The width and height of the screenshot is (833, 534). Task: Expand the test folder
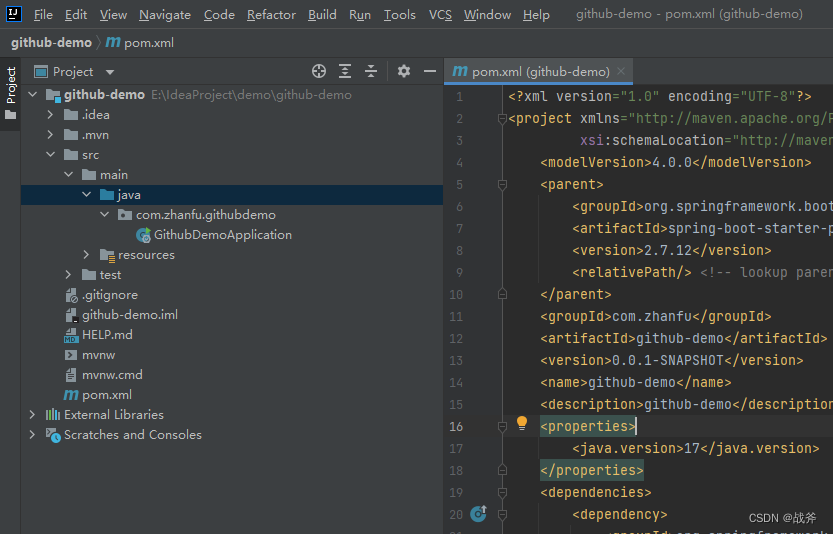pyautogui.click(x=68, y=275)
